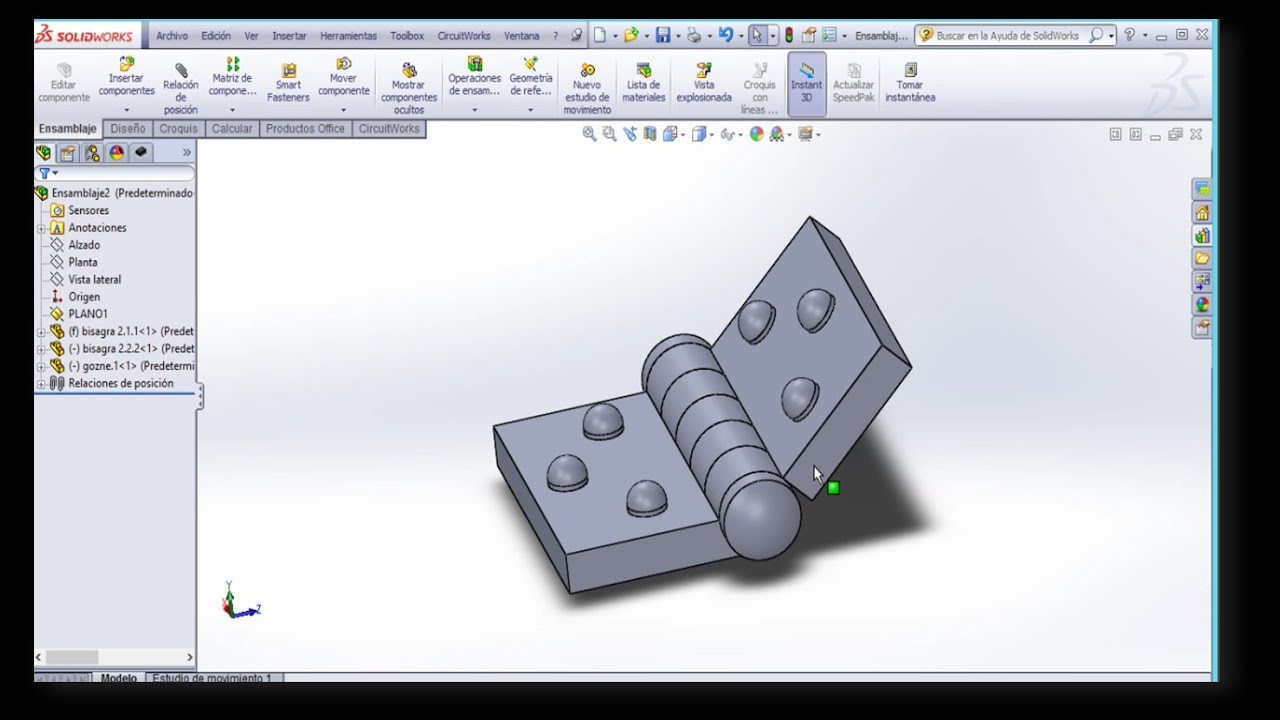The height and width of the screenshot is (720, 1280).
Task: Select PLANO1 in the feature tree
Action: point(88,314)
